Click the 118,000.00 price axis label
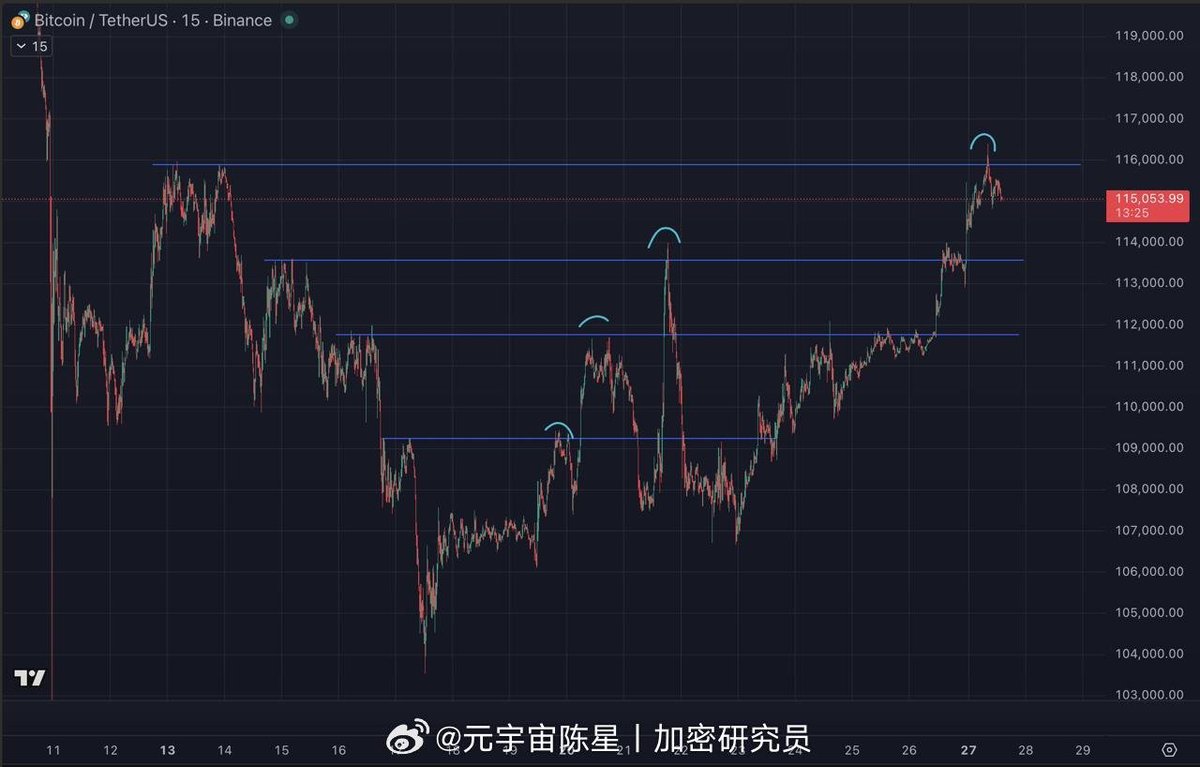 pyautogui.click(x=1149, y=77)
